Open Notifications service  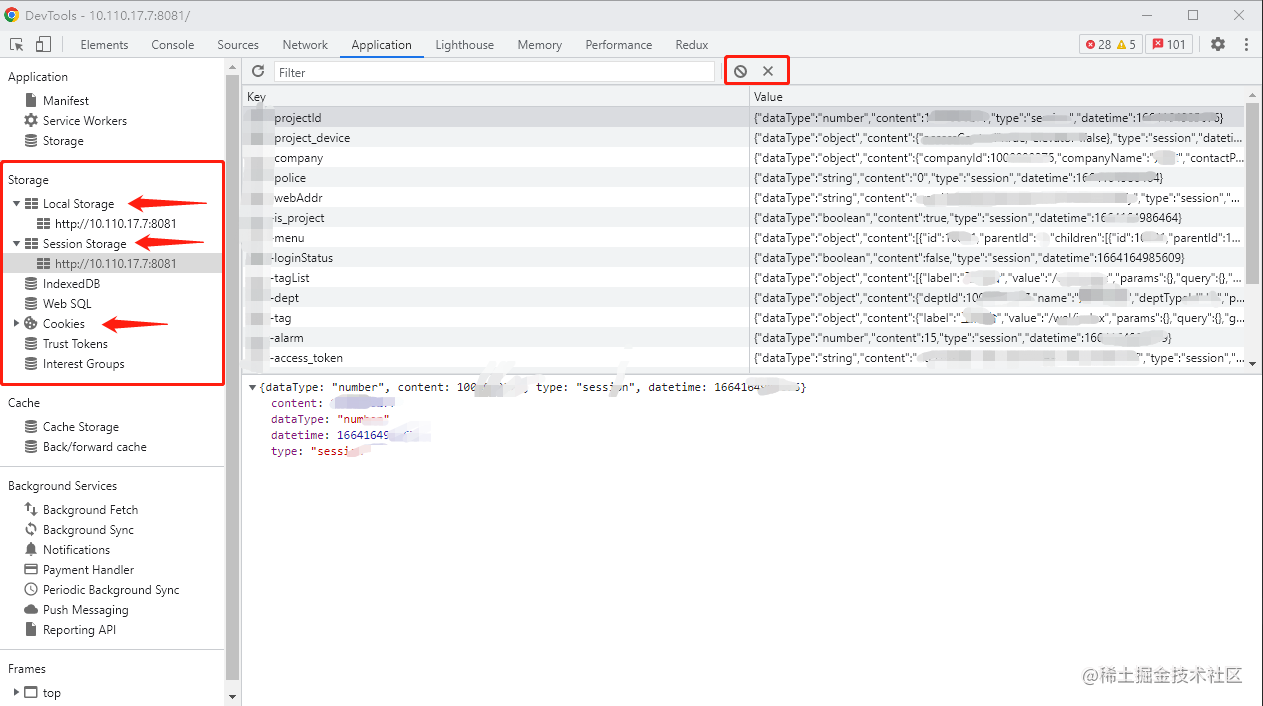[76, 550]
